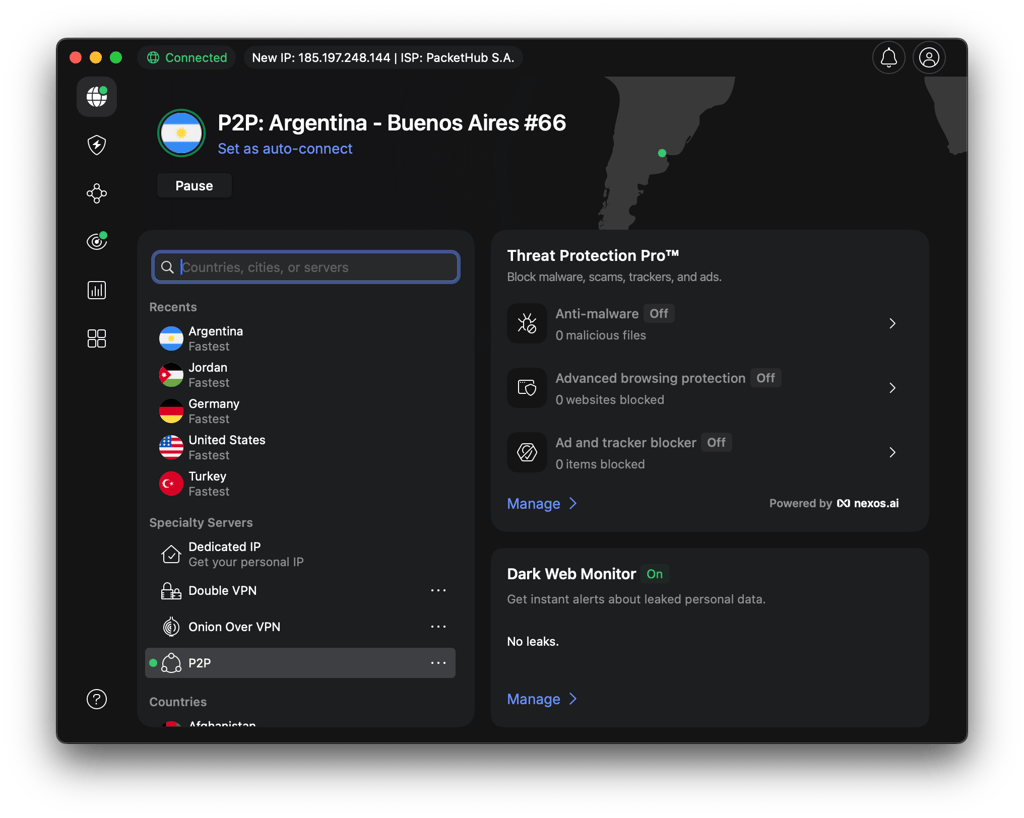Click Ad and tracker blocker Off badge
Viewport: 1024px width, 818px height.
(716, 442)
